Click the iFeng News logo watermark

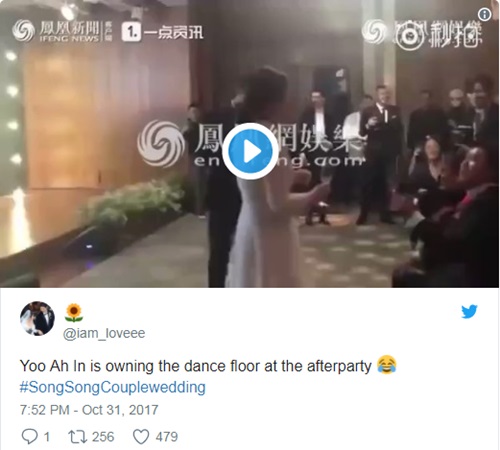point(62,31)
